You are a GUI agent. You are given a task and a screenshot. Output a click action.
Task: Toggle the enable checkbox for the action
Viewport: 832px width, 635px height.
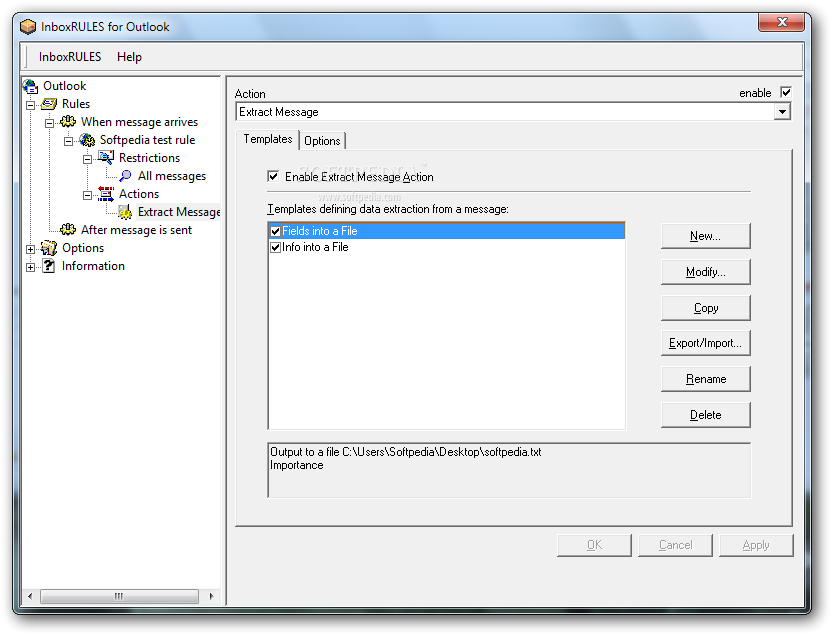click(x=786, y=92)
